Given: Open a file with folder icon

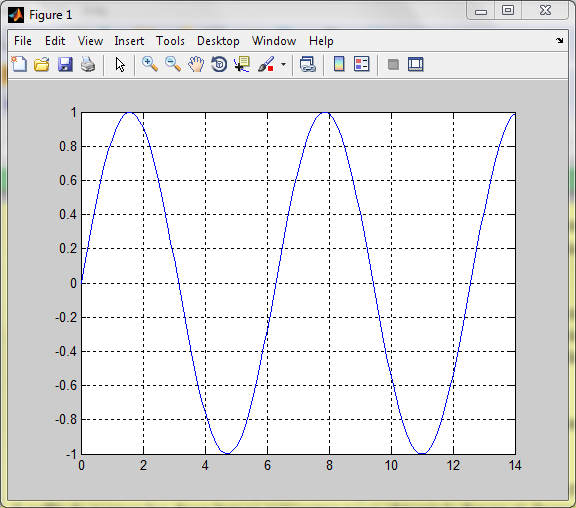Looking at the screenshot, I should tap(42, 64).
